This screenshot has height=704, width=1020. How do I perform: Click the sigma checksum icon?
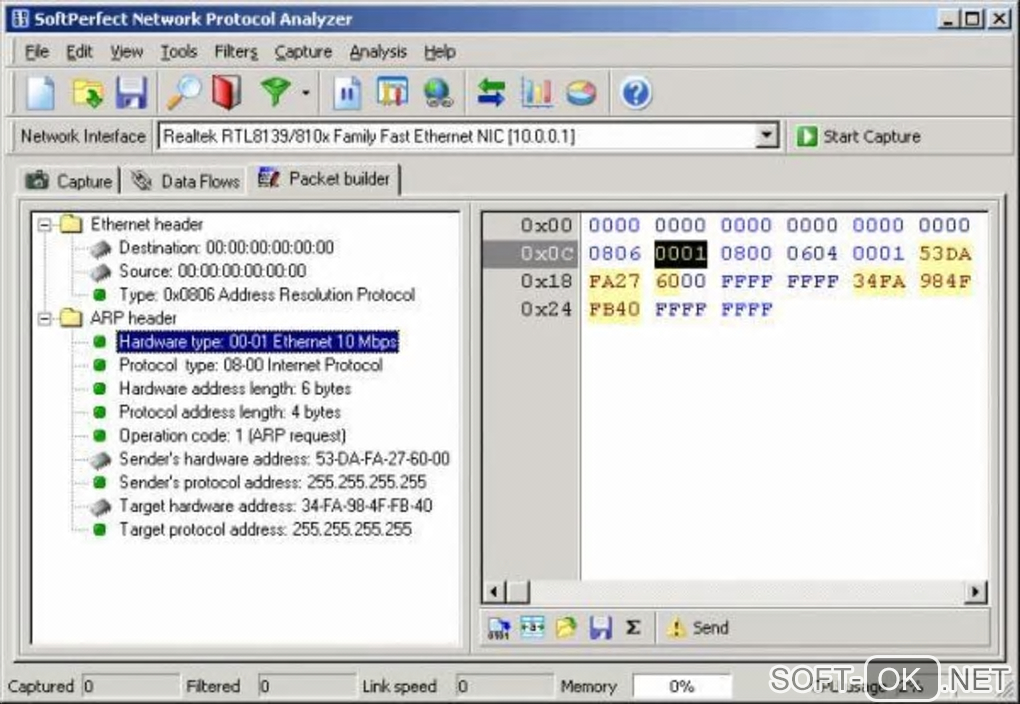(633, 628)
